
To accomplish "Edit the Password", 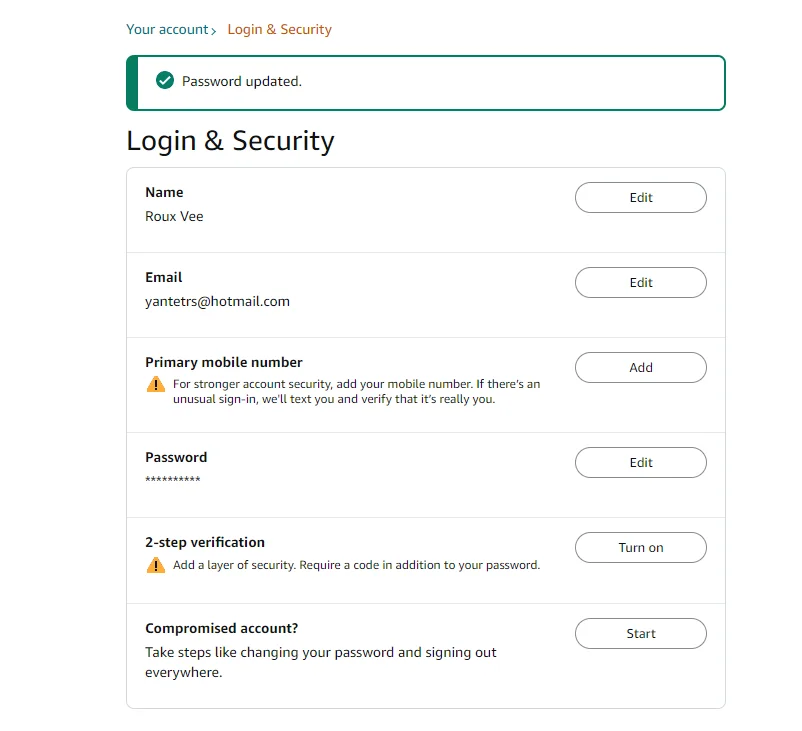I will (640, 462).
